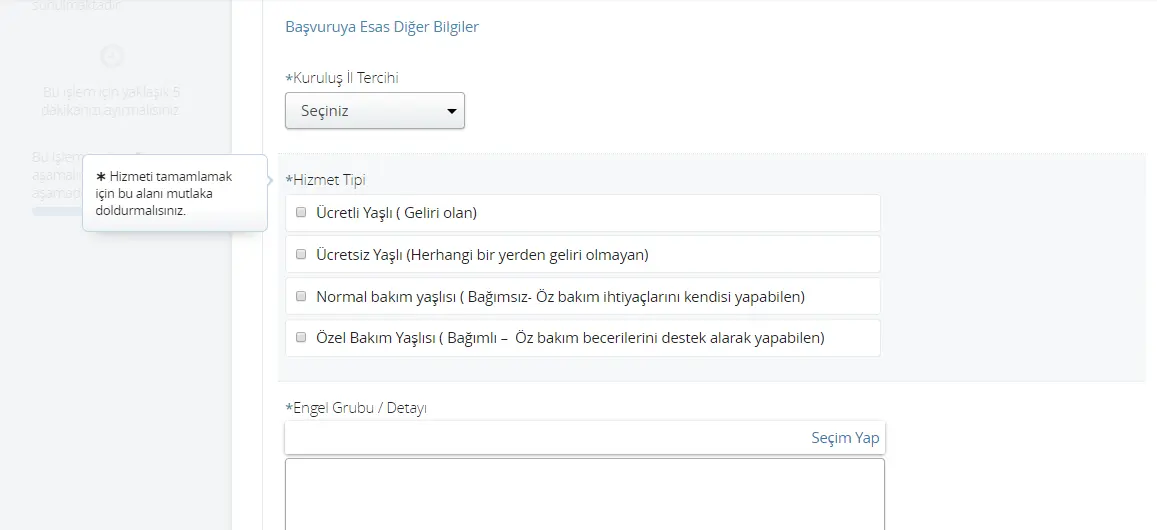This screenshot has width=1157, height=530.
Task: Tick the Ücretsiz Yaşlı checkbox
Action: [301, 254]
